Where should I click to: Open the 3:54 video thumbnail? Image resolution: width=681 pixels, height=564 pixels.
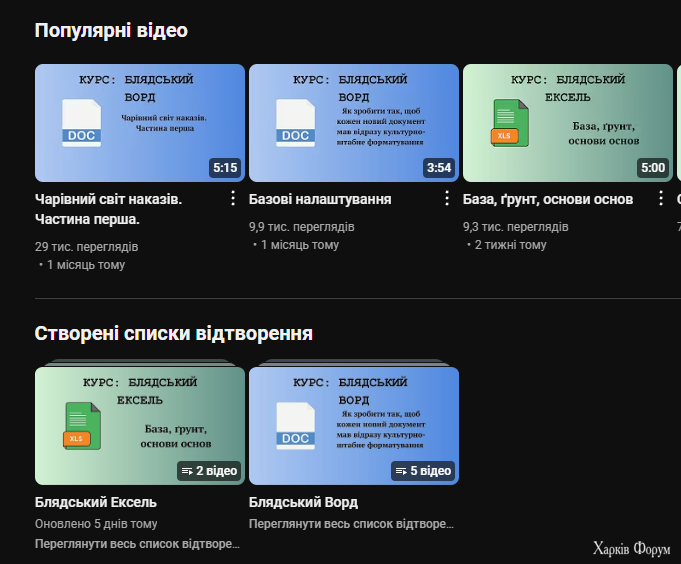tap(354, 123)
